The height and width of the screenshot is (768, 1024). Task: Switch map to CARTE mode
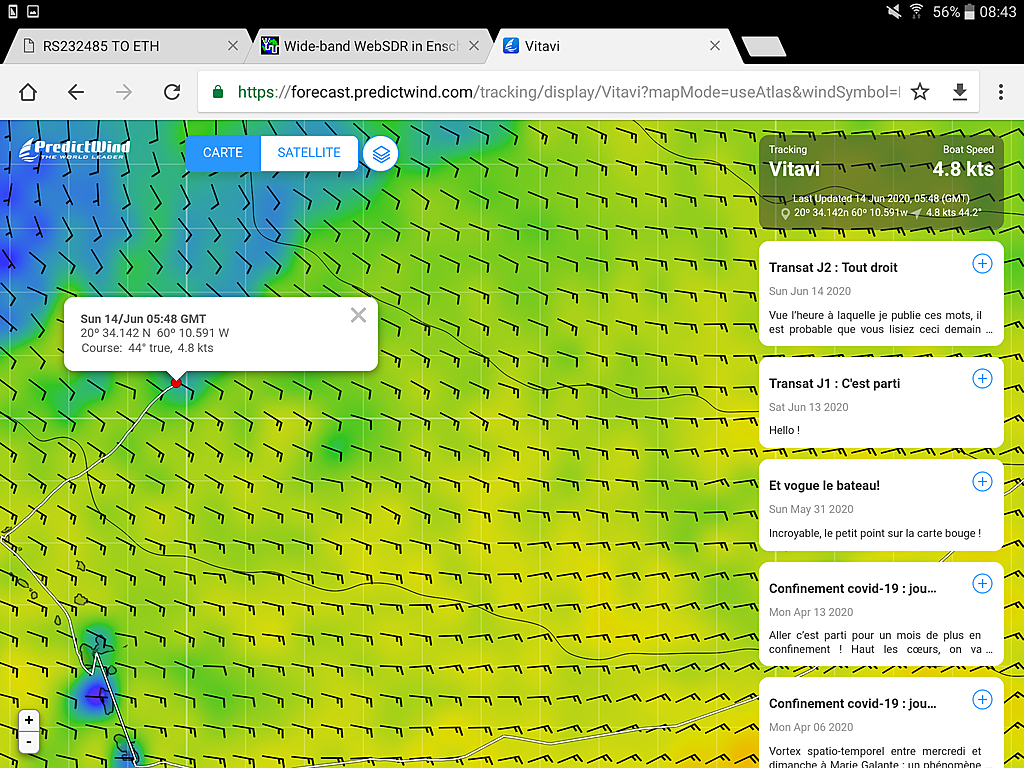pyautogui.click(x=223, y=153)
